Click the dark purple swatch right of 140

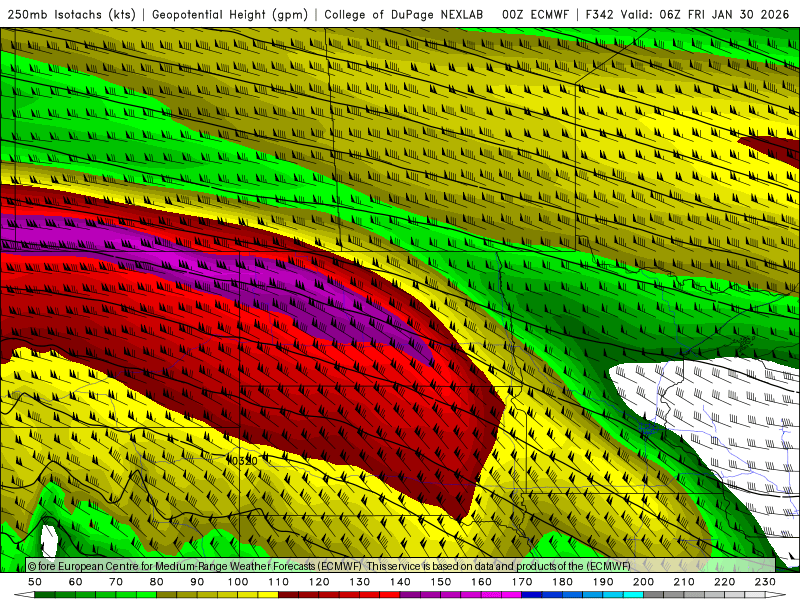[411, 595]
